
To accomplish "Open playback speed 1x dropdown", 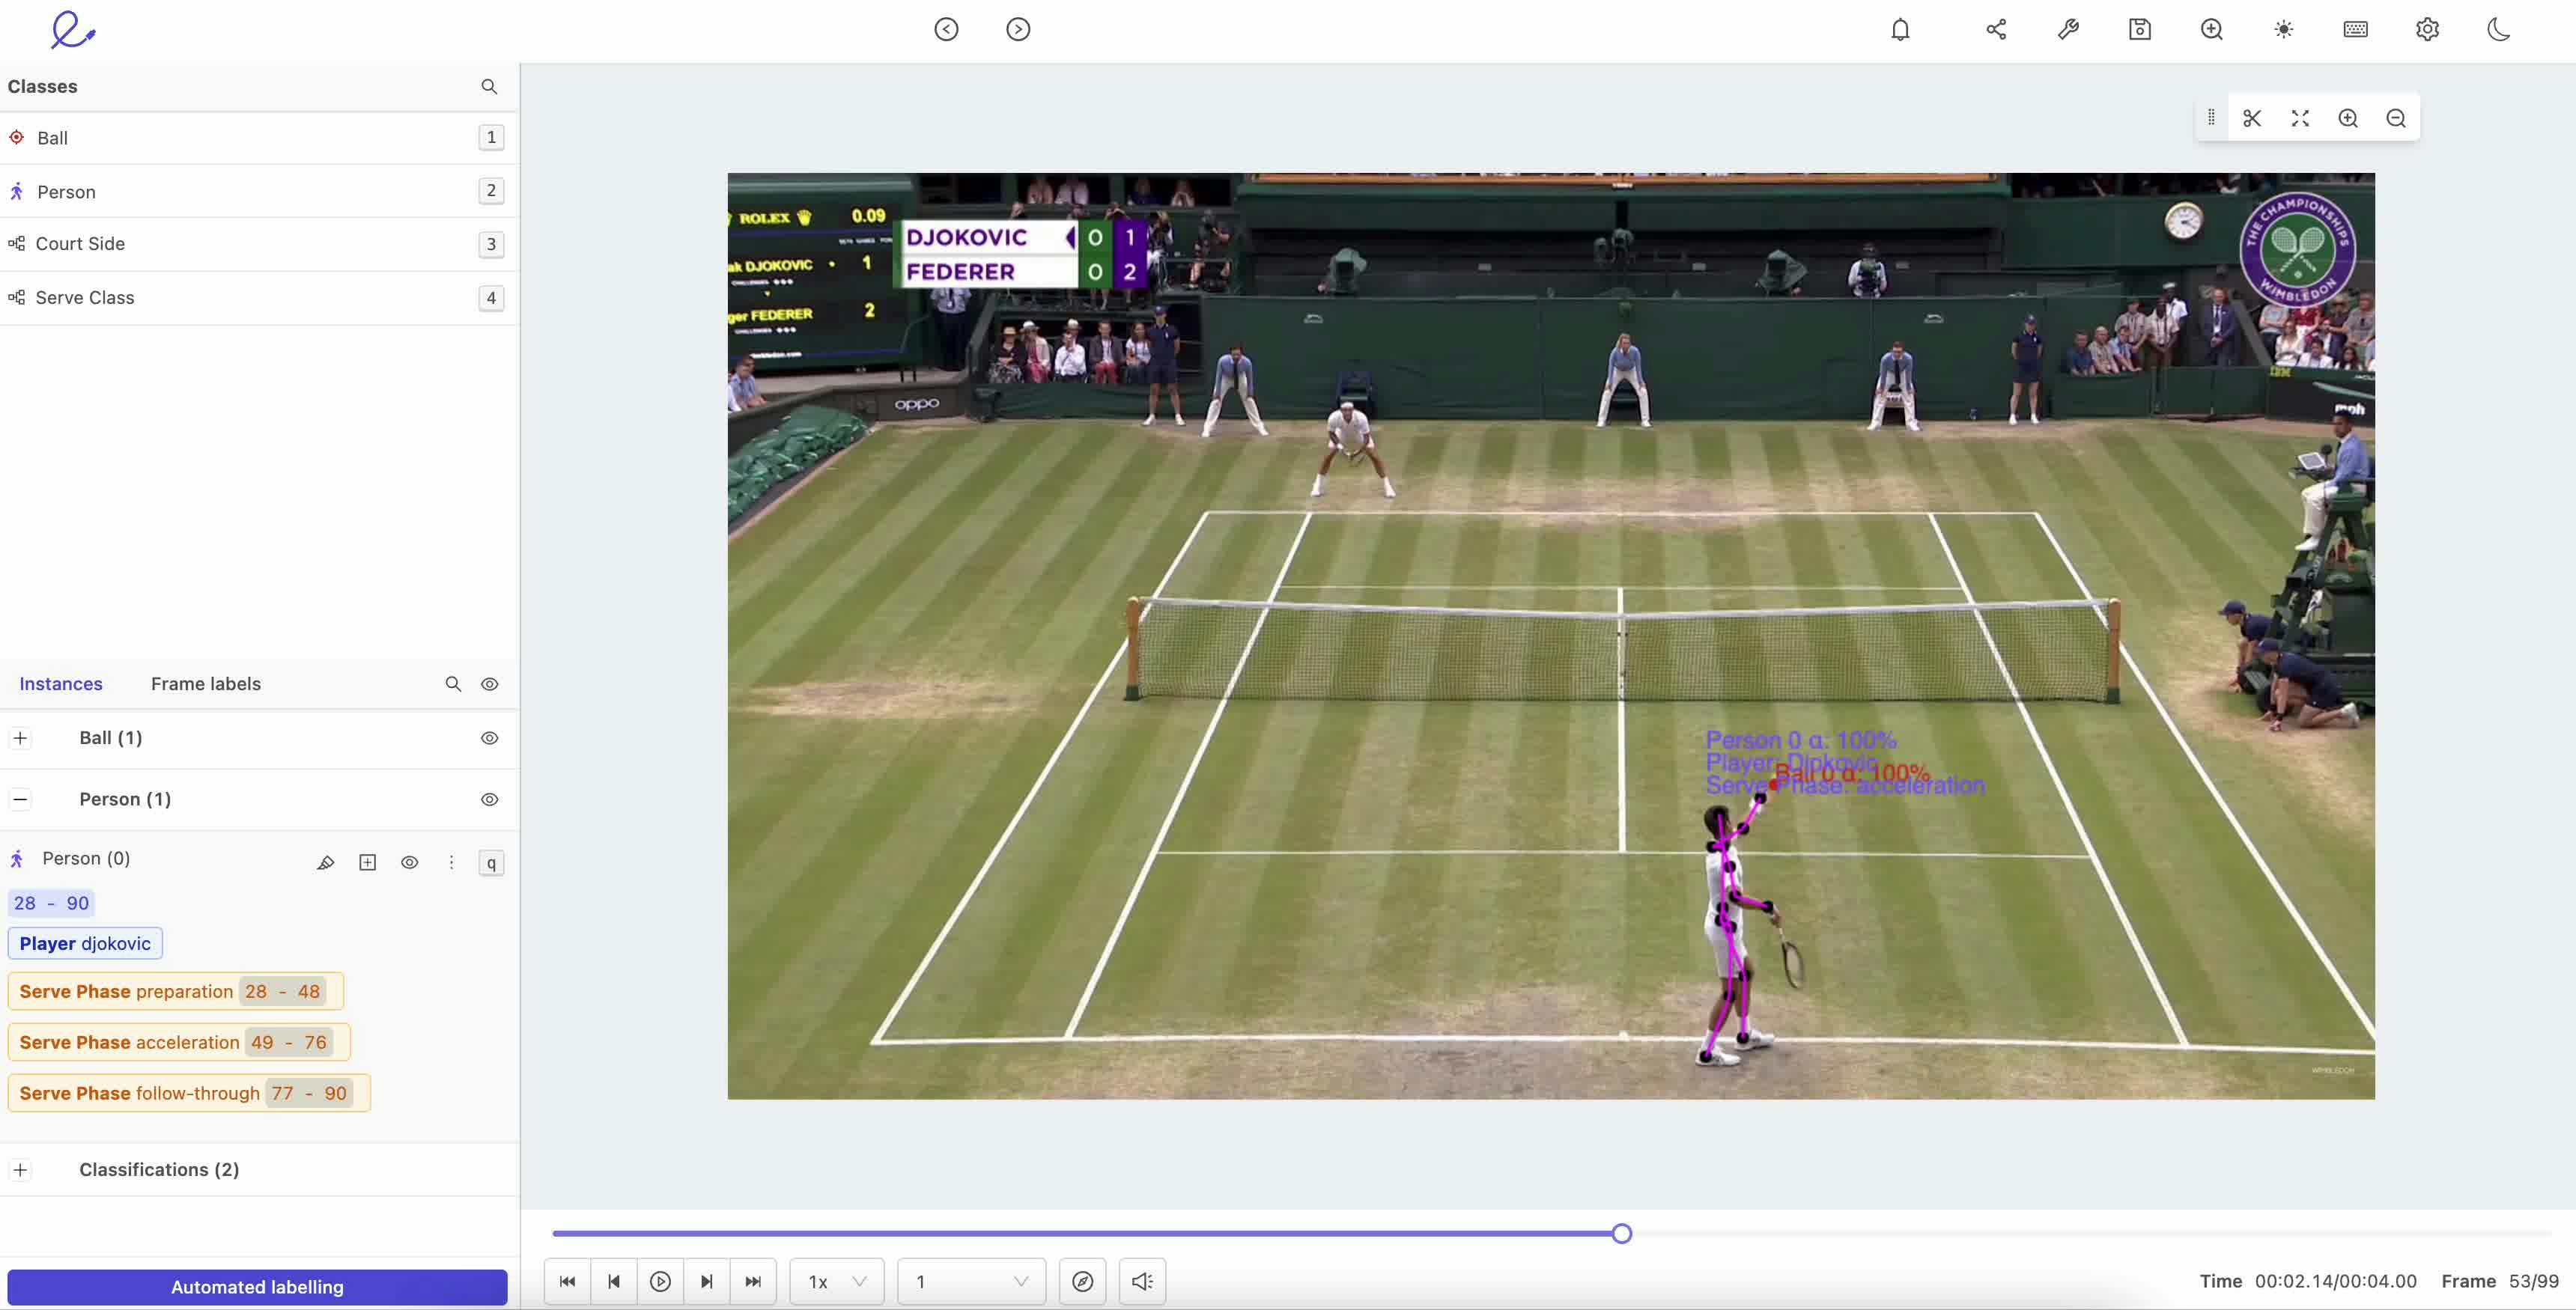I will pyautogui.click(x=836, y=1281).
